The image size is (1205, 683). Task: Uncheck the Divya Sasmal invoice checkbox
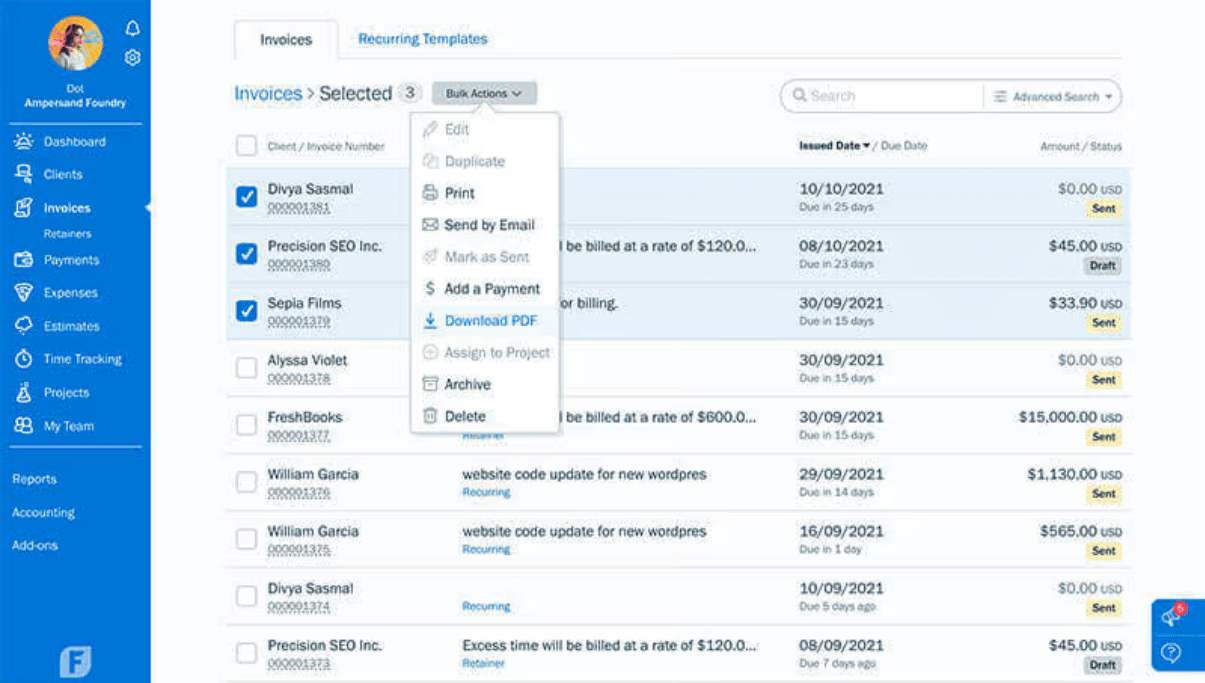click(247, 197)
